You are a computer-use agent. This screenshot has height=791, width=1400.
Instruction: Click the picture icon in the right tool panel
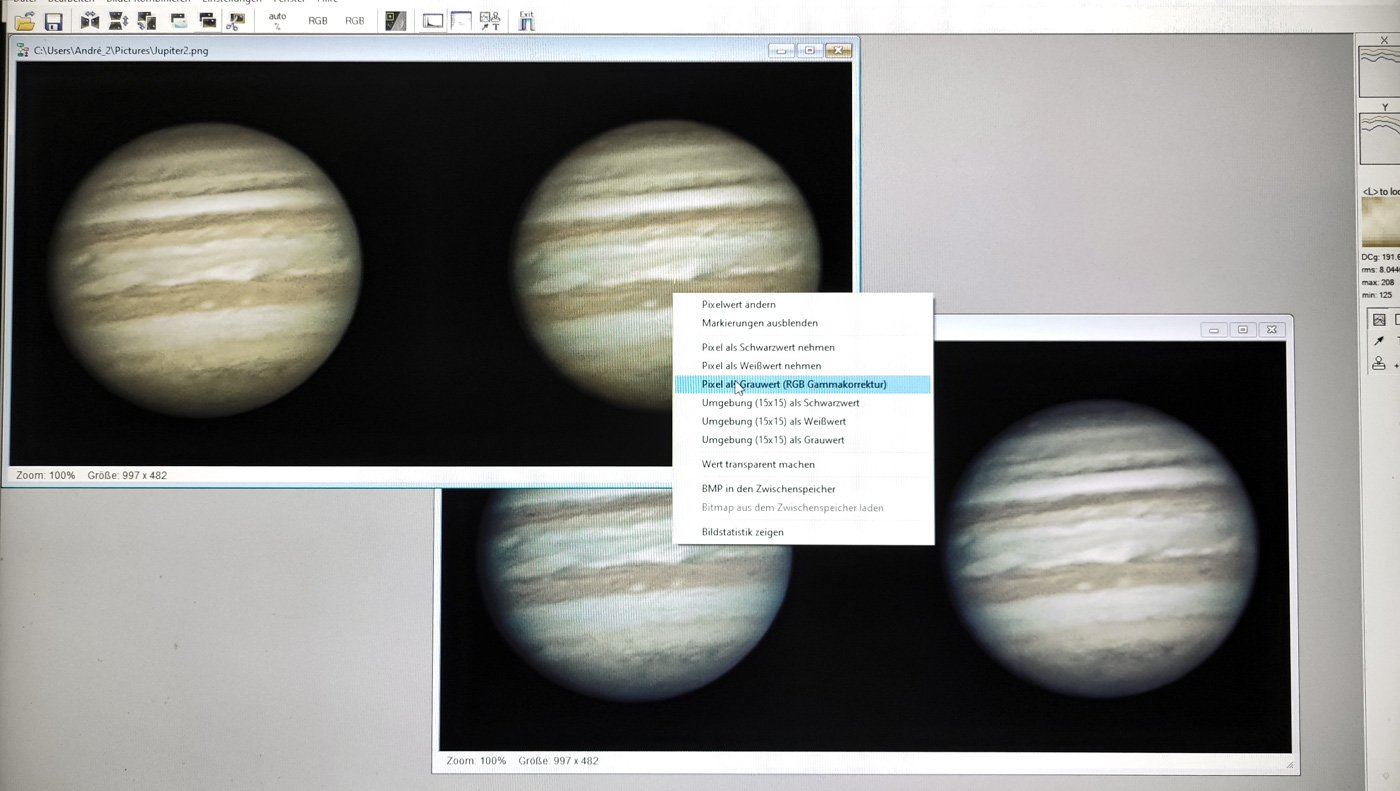pos(1379,320)
